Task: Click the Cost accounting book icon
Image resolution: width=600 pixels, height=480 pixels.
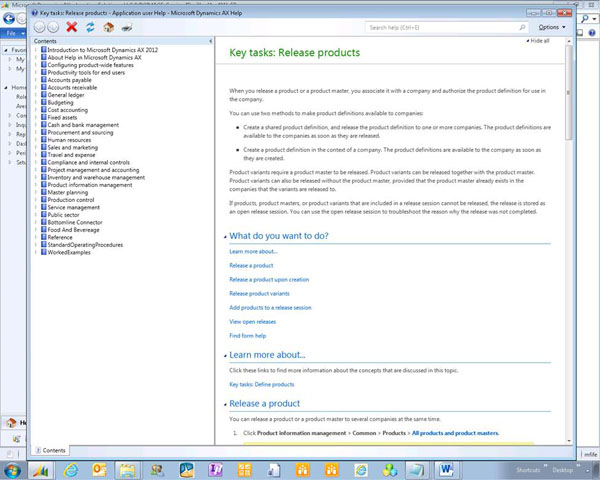Action: pyautogui.click(x=44, y=109)
